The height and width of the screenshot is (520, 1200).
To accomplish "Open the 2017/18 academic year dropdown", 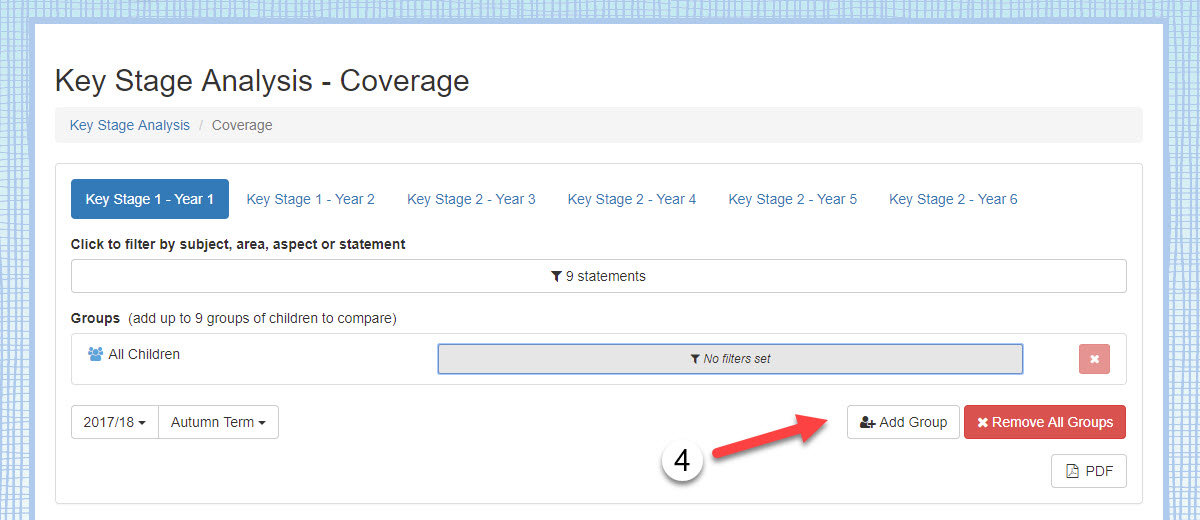I will pos(115,422).
